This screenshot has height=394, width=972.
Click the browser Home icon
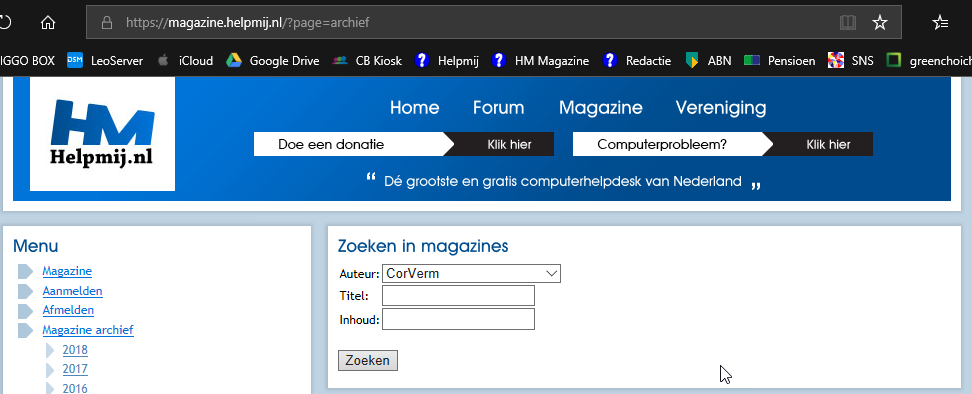pyautogui.click(x=48, y=23)
